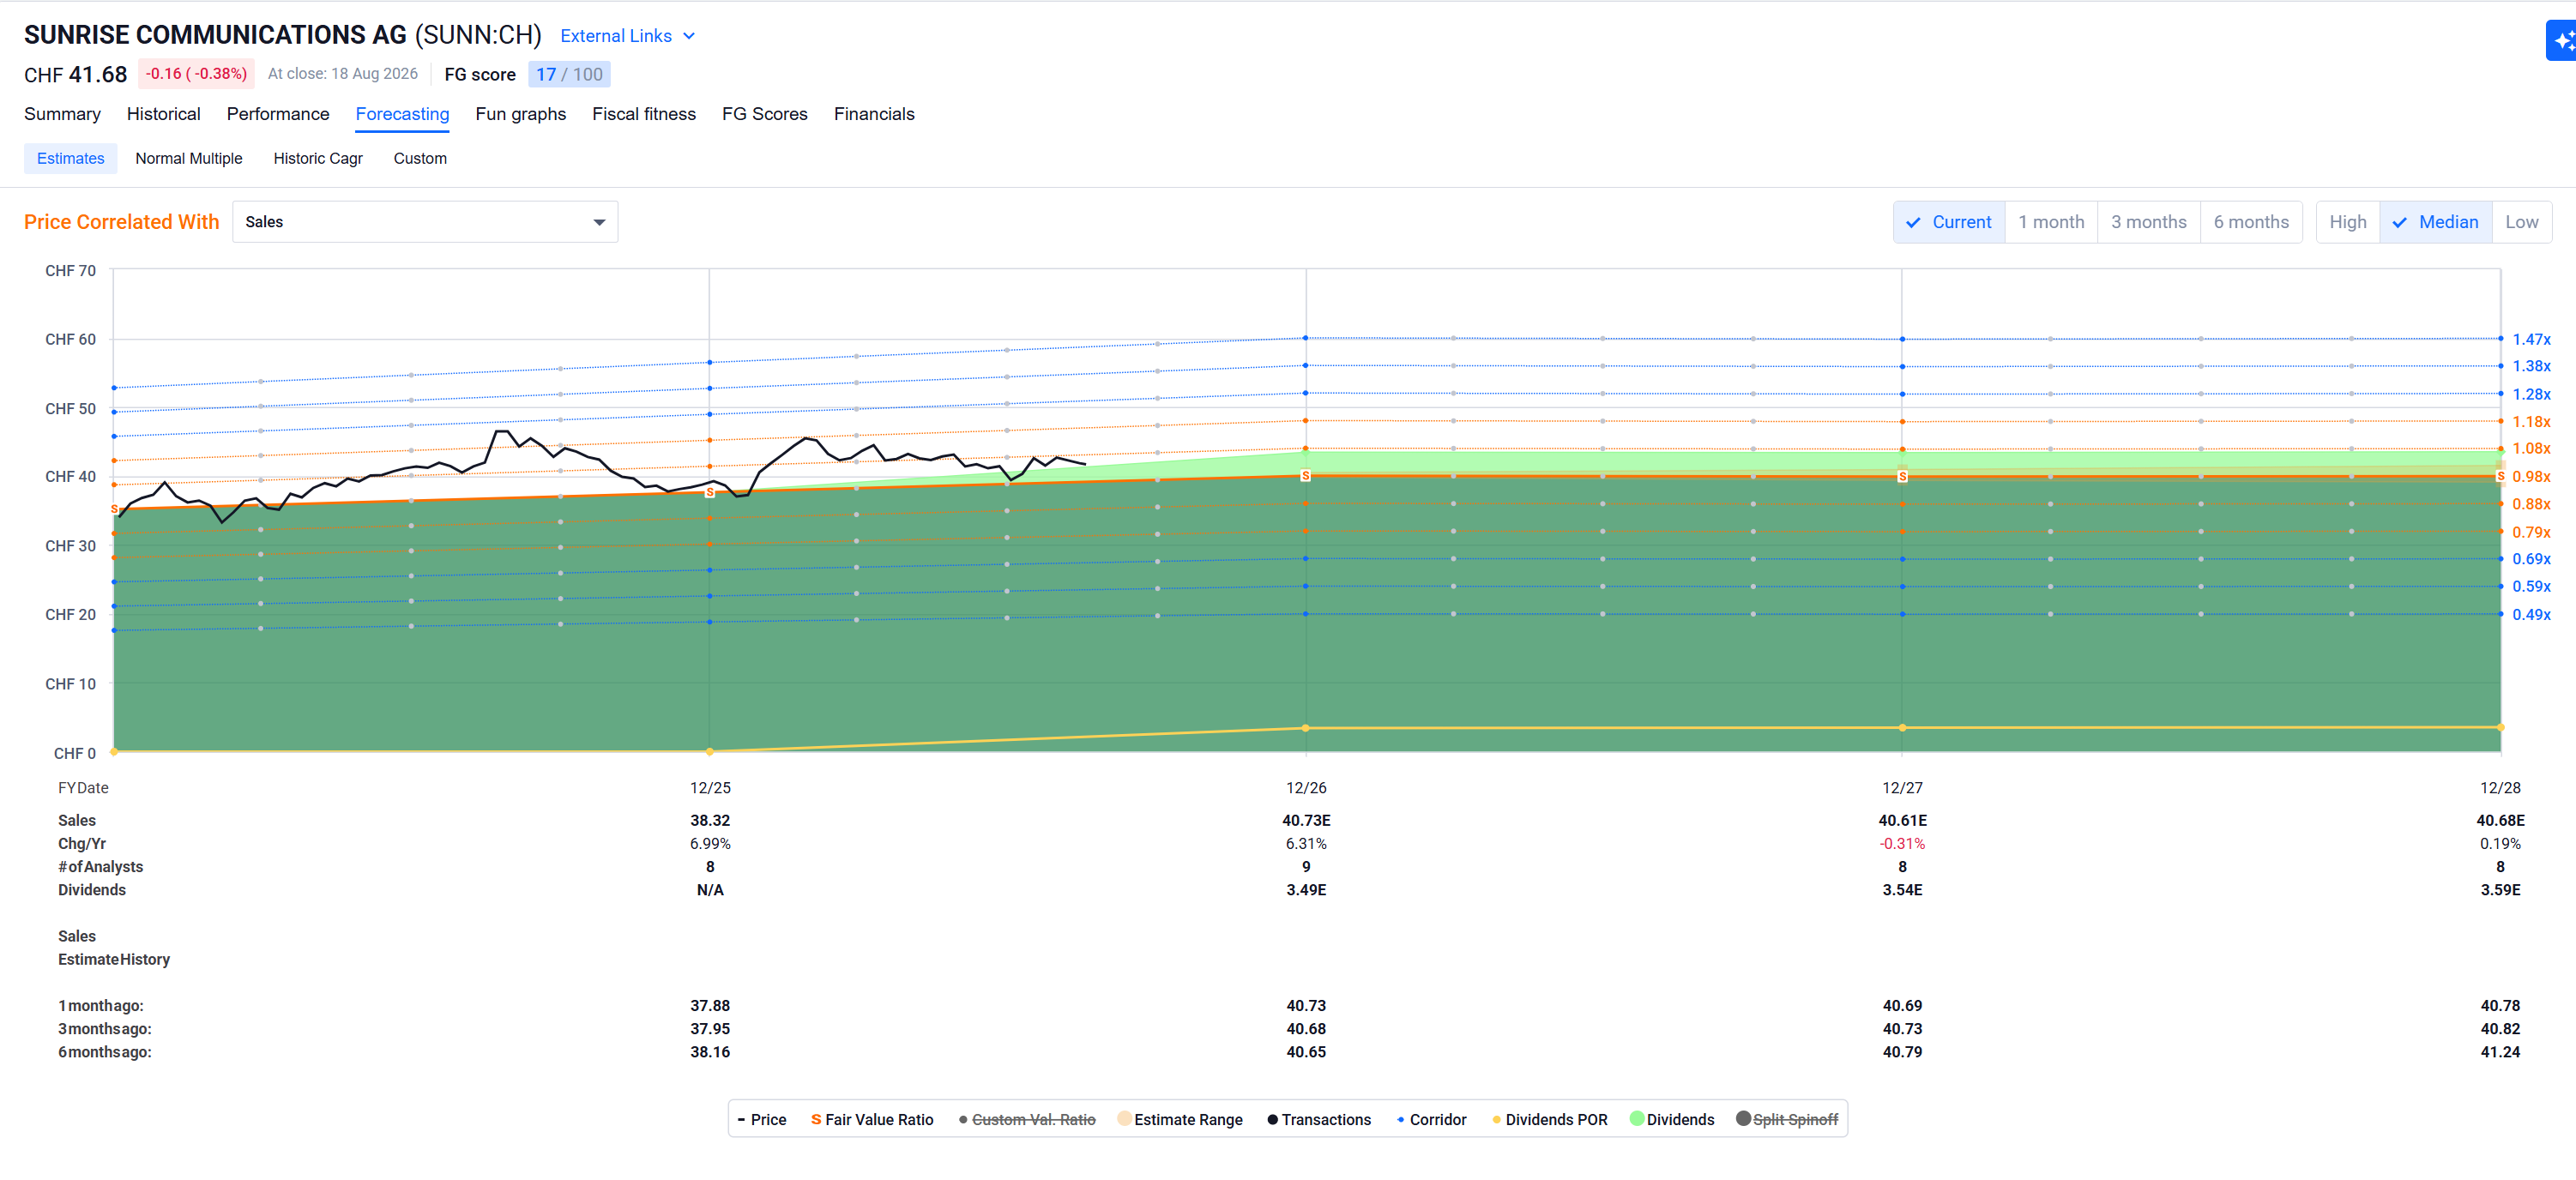Click the External Links link
Viewport: 2576px width, 1180px height.
pyautogui.click(x=616, y=36)
